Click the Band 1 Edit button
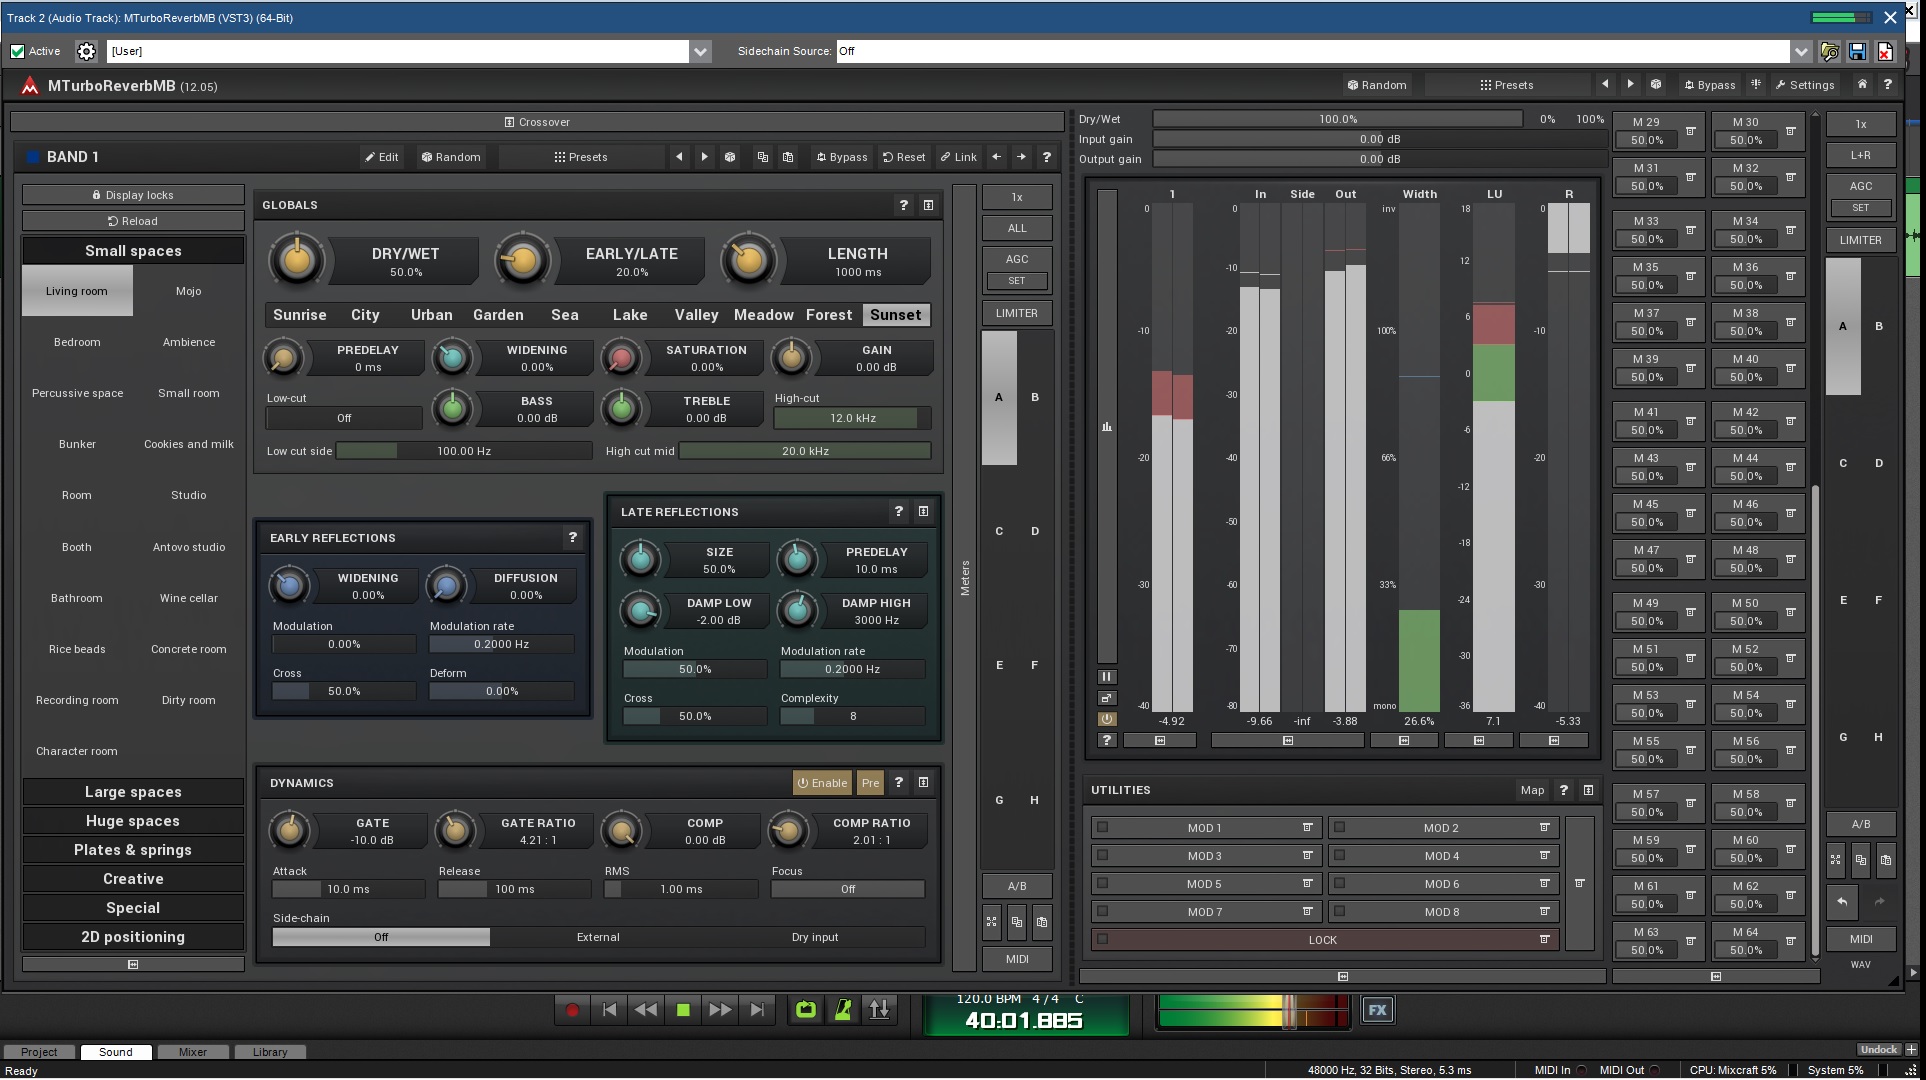This screenshot has width=1926, height=1080. 382,157
